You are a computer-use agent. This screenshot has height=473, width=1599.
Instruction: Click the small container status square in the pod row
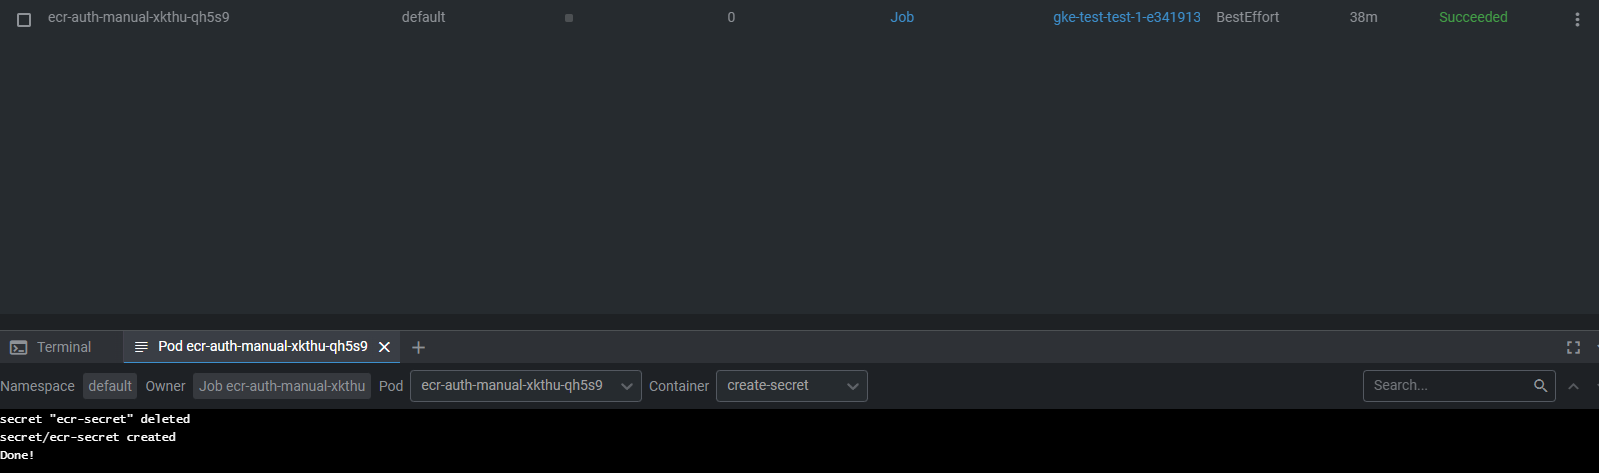pos(569,18)
